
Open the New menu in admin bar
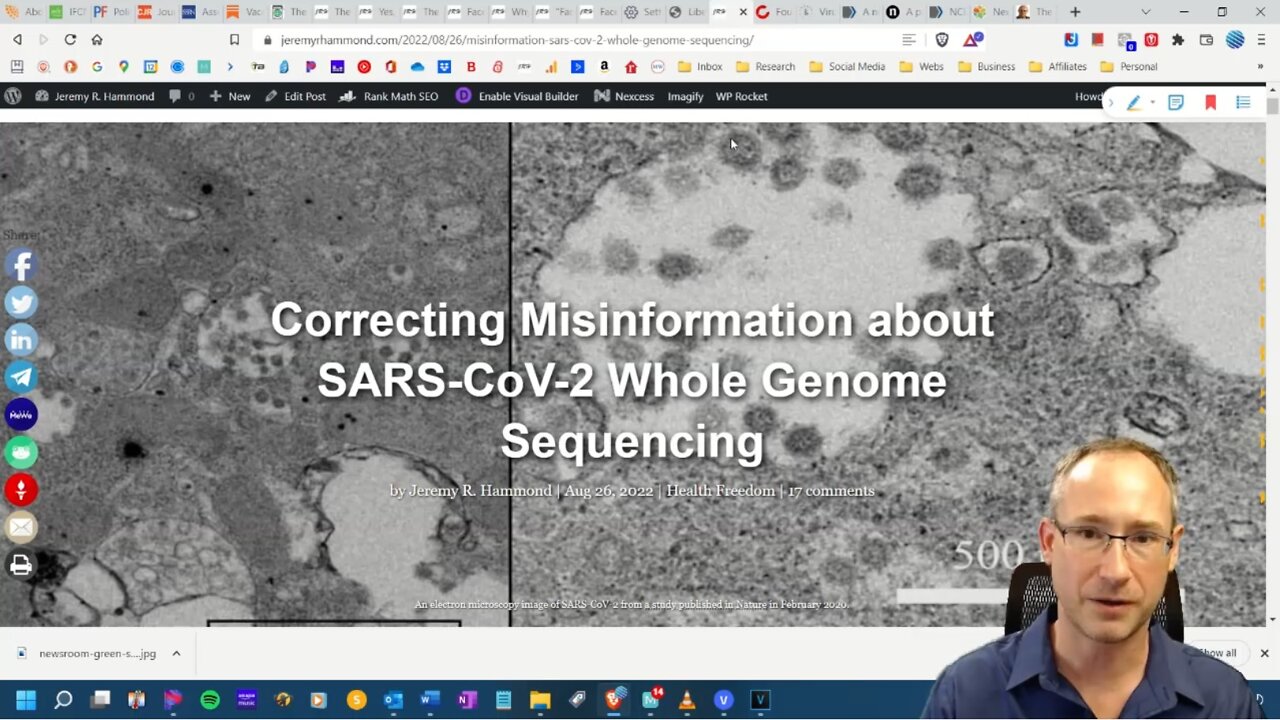click(229, 96)
